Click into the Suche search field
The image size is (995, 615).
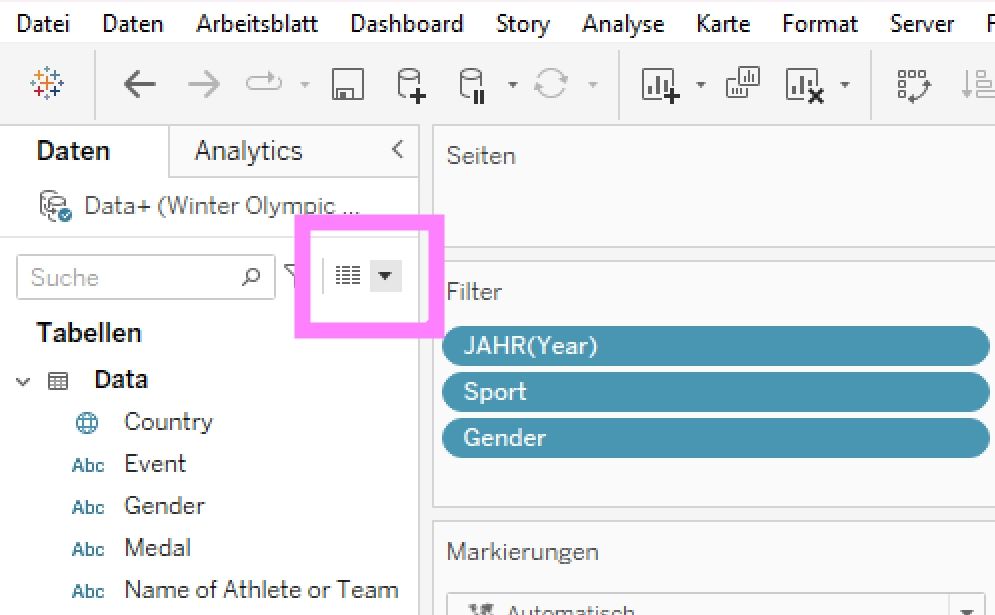(x=130, y=277)
